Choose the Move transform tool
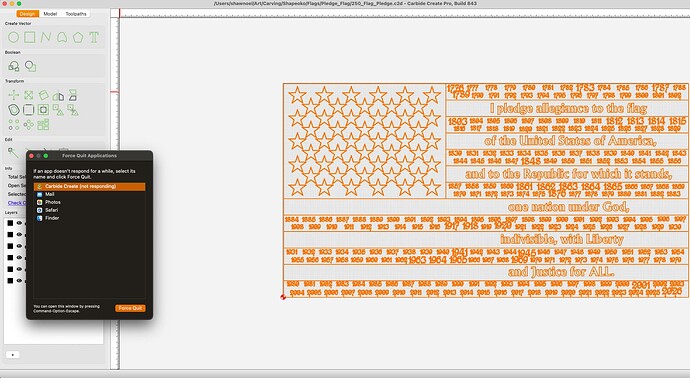Image resolution: width=690 pixels, height=378 pixels. (x=14, y=95)
